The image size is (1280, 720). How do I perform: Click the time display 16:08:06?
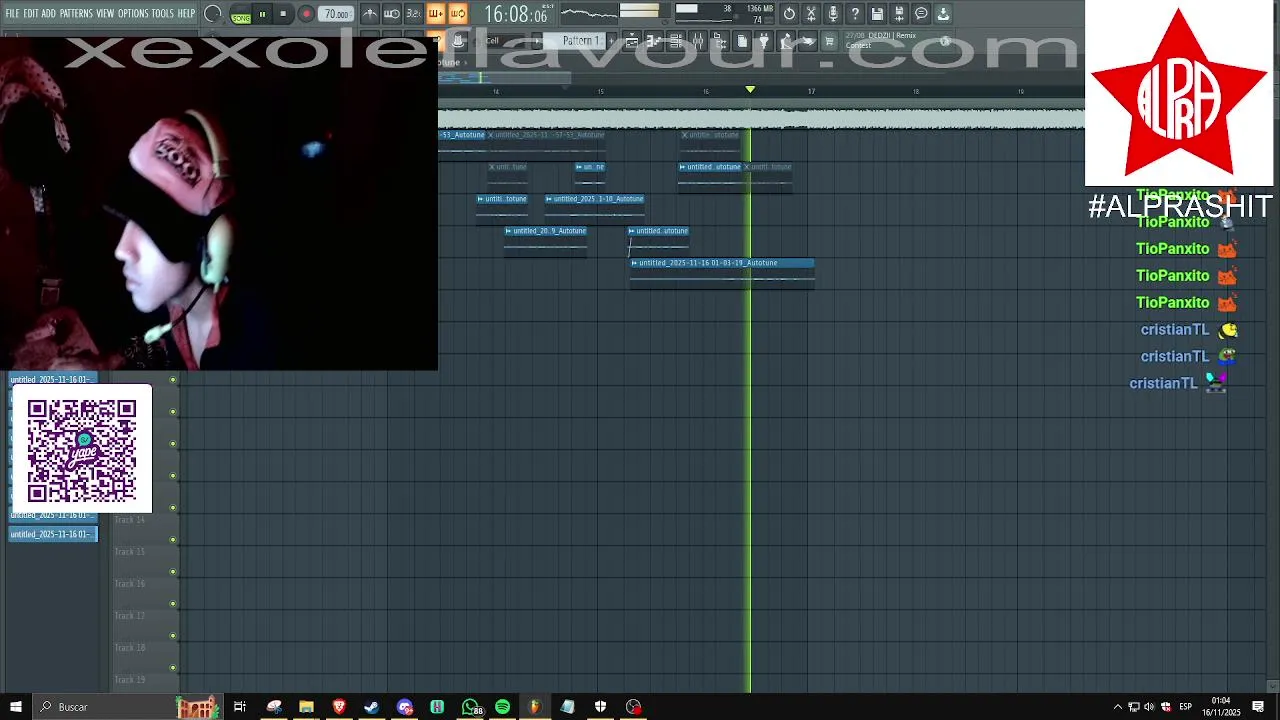tap(516, 14)
